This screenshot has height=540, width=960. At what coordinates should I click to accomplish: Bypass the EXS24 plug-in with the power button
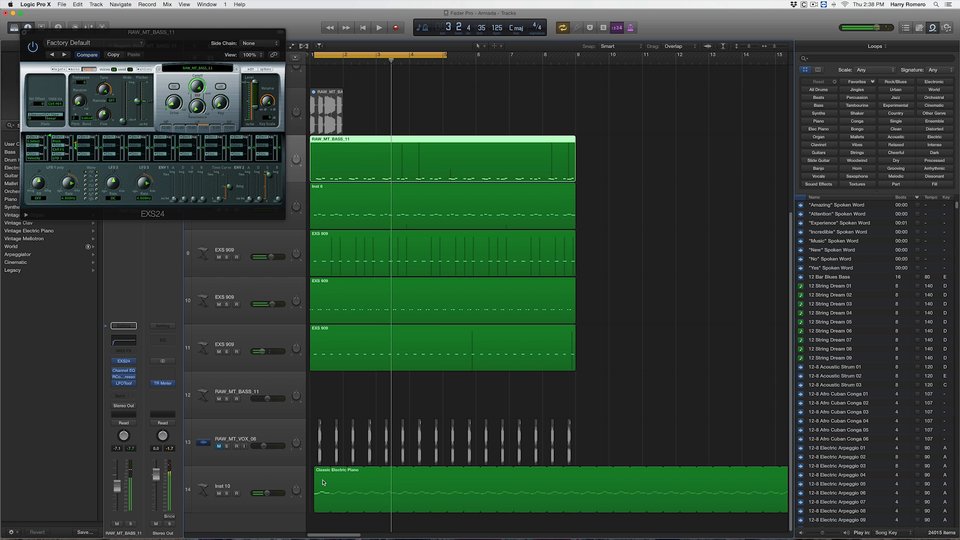pos(32,46)
